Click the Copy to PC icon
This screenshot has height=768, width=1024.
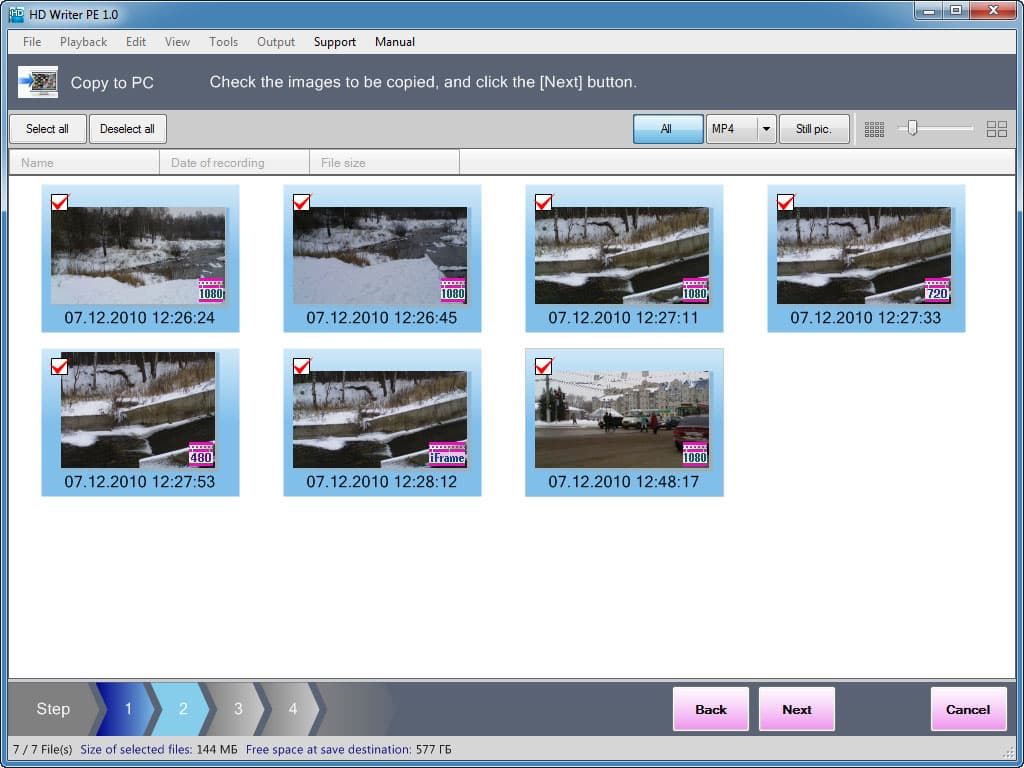[x=38, y=82]
